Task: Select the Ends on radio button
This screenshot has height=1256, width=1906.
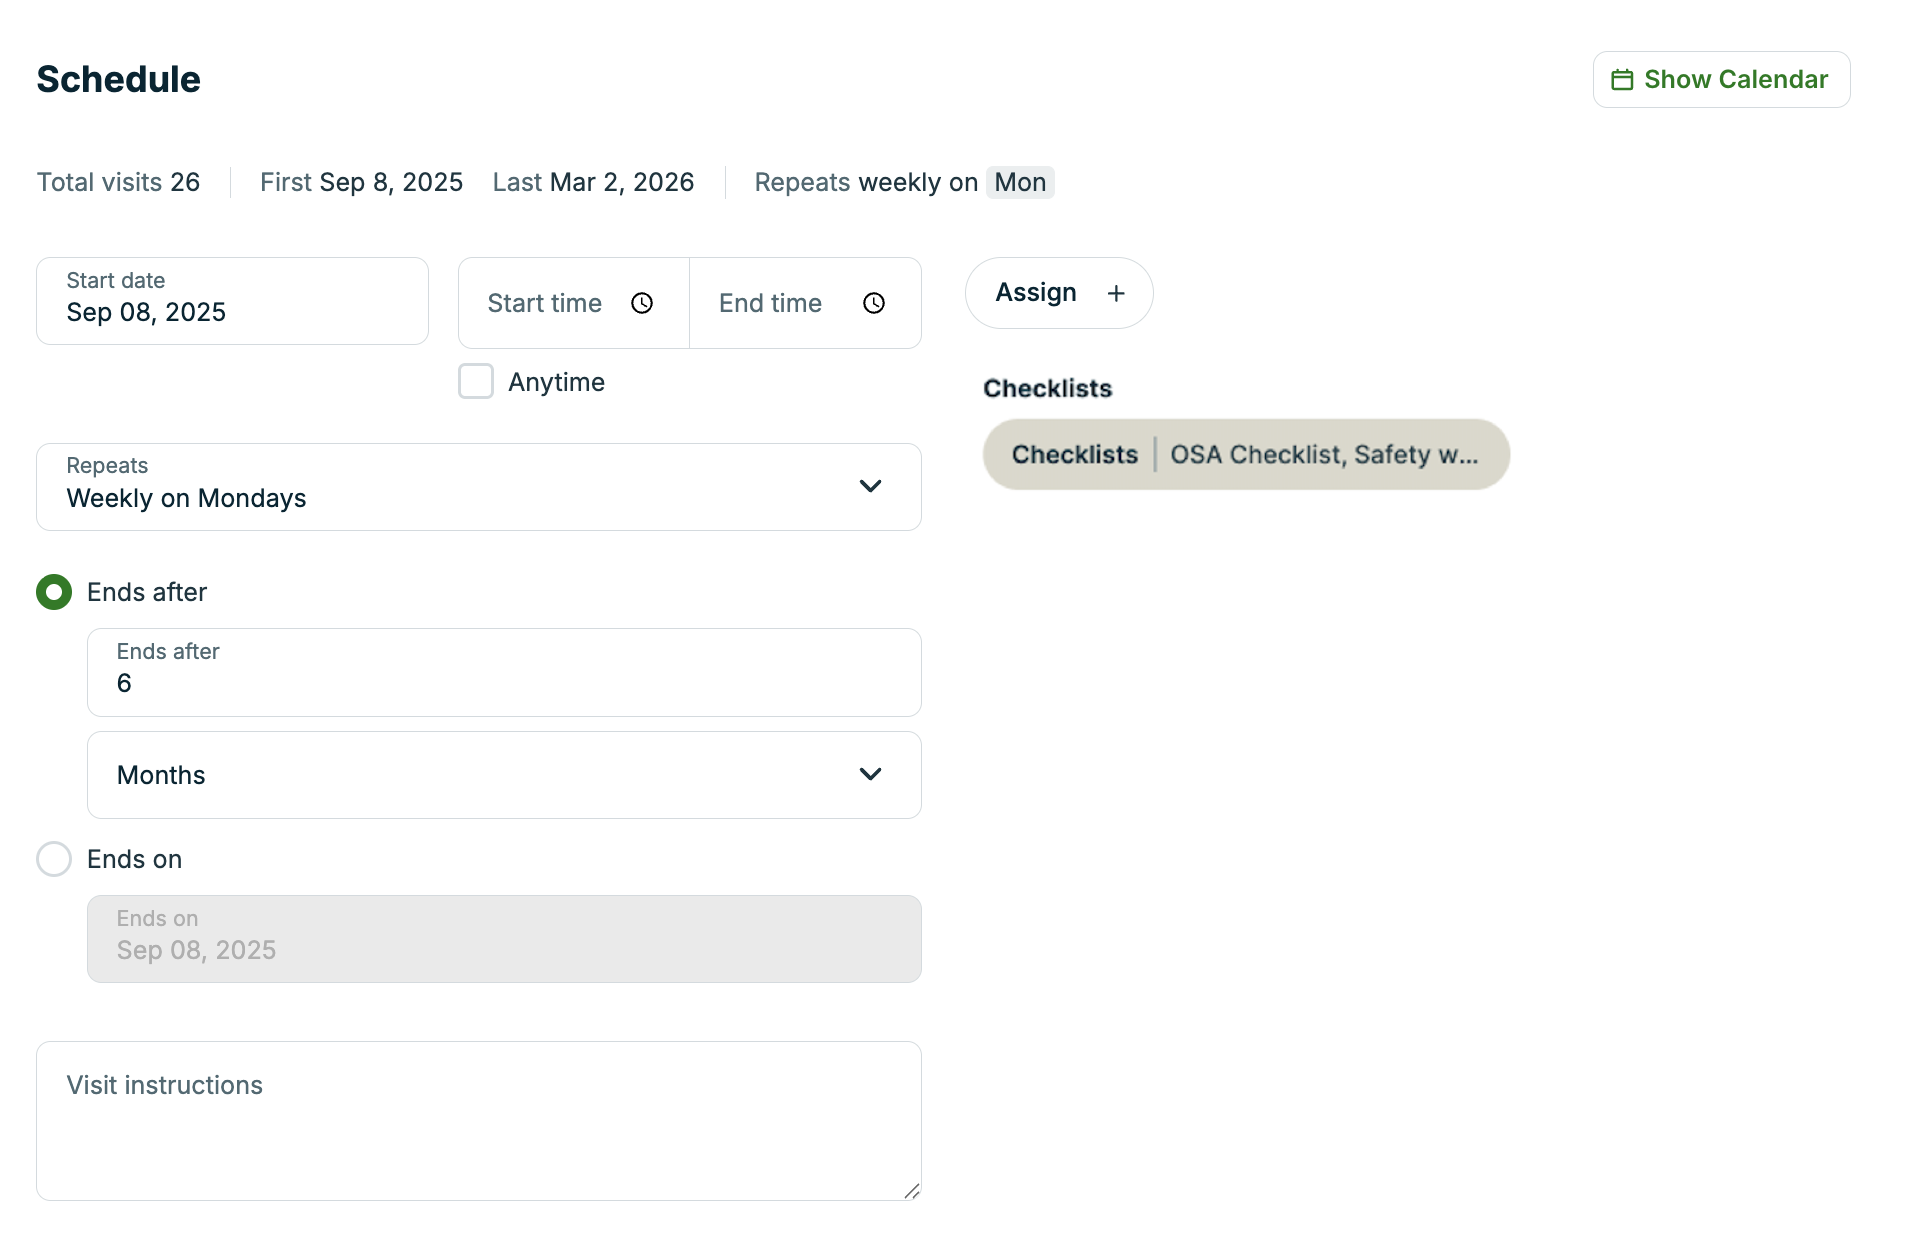Action: pyautogui.click(x=54, y=858)
